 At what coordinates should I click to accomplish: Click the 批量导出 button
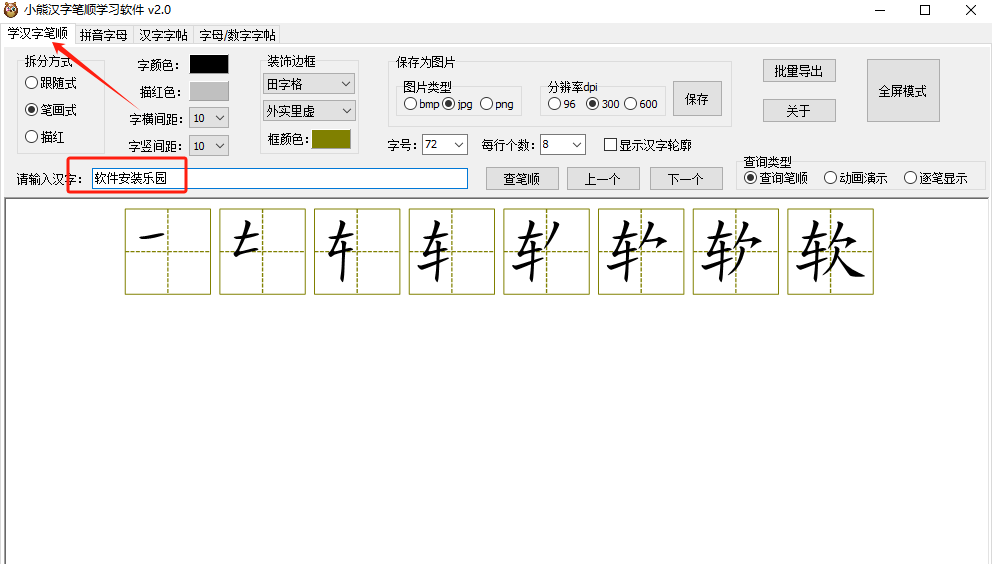point(798,71)
